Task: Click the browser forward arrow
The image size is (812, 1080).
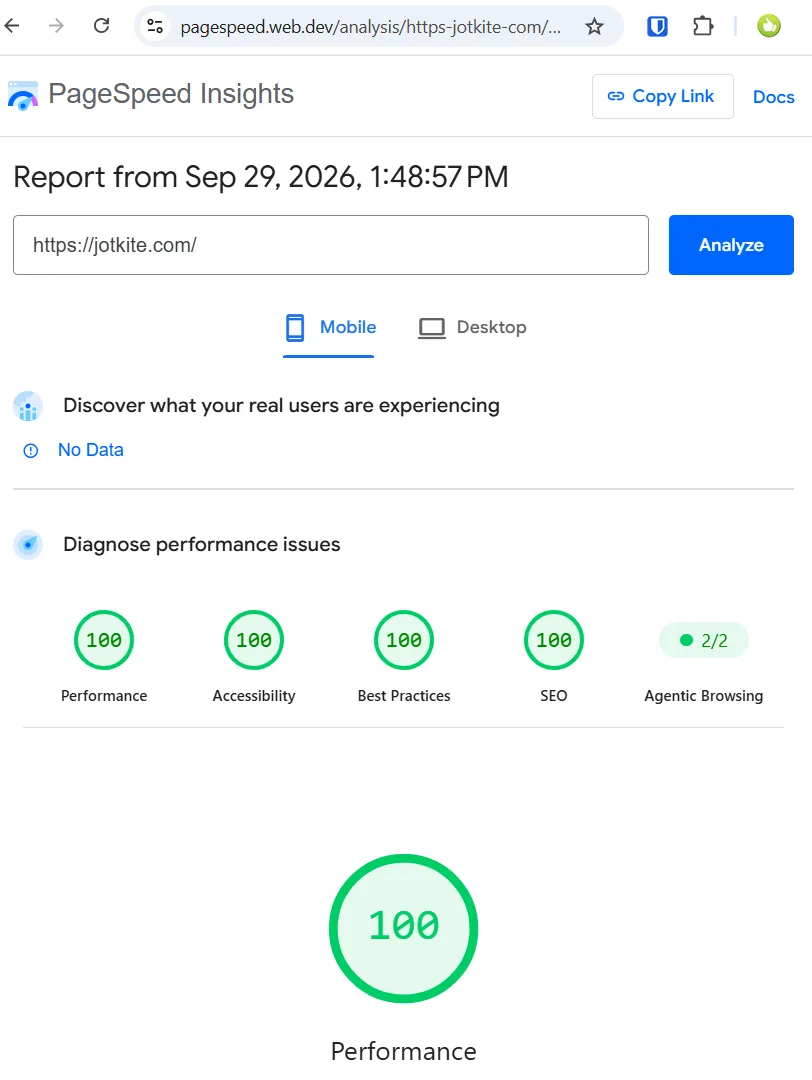Action: [x=56, y=26]
